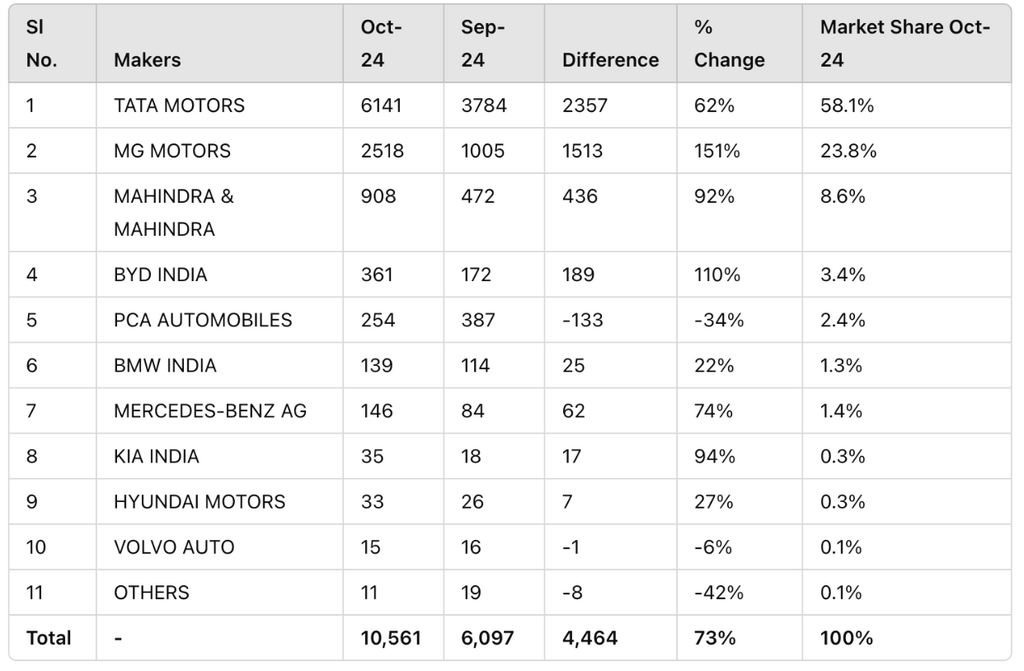Select the VOLVO AUTO cell

point(174,547)
